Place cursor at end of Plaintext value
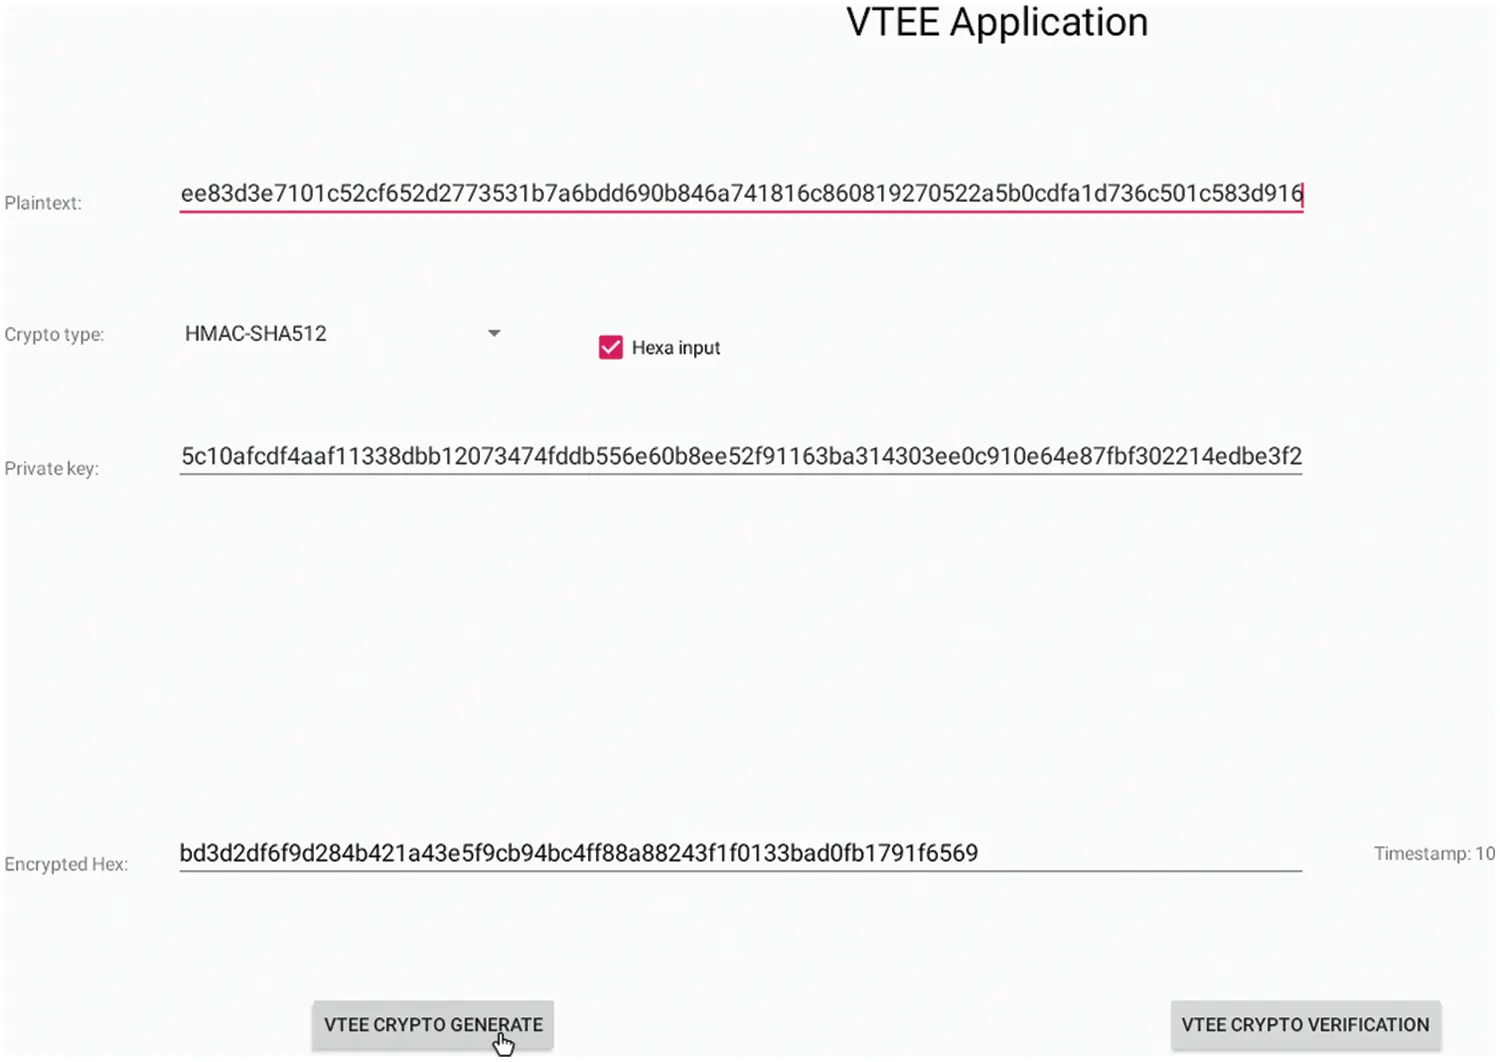1500x1062 pixels. (x=1300, y=194)
